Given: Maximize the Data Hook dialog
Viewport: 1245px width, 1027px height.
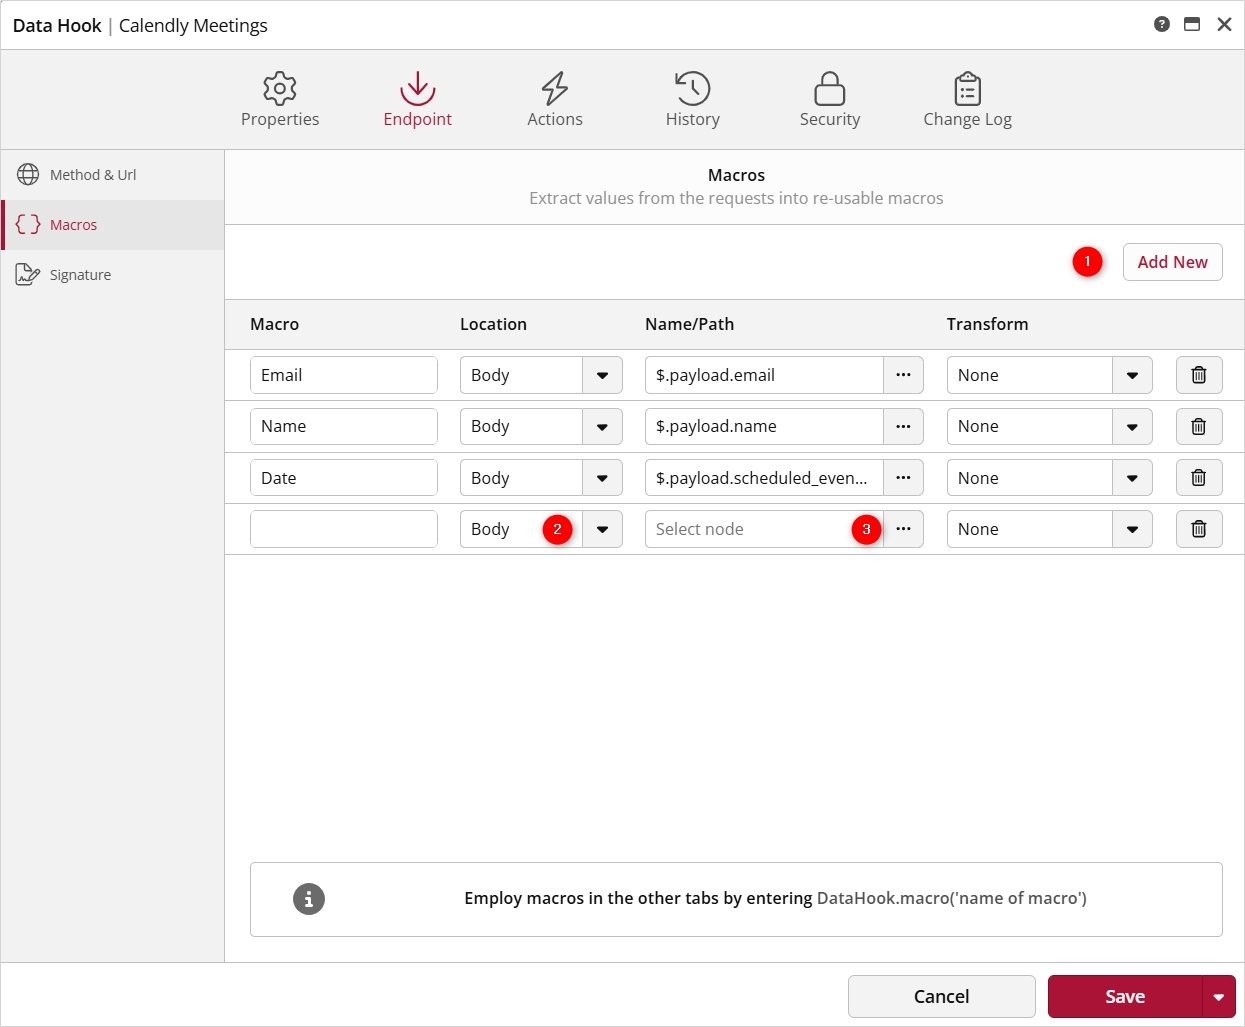Looking at the screenshot, I should click(1192, 24).
